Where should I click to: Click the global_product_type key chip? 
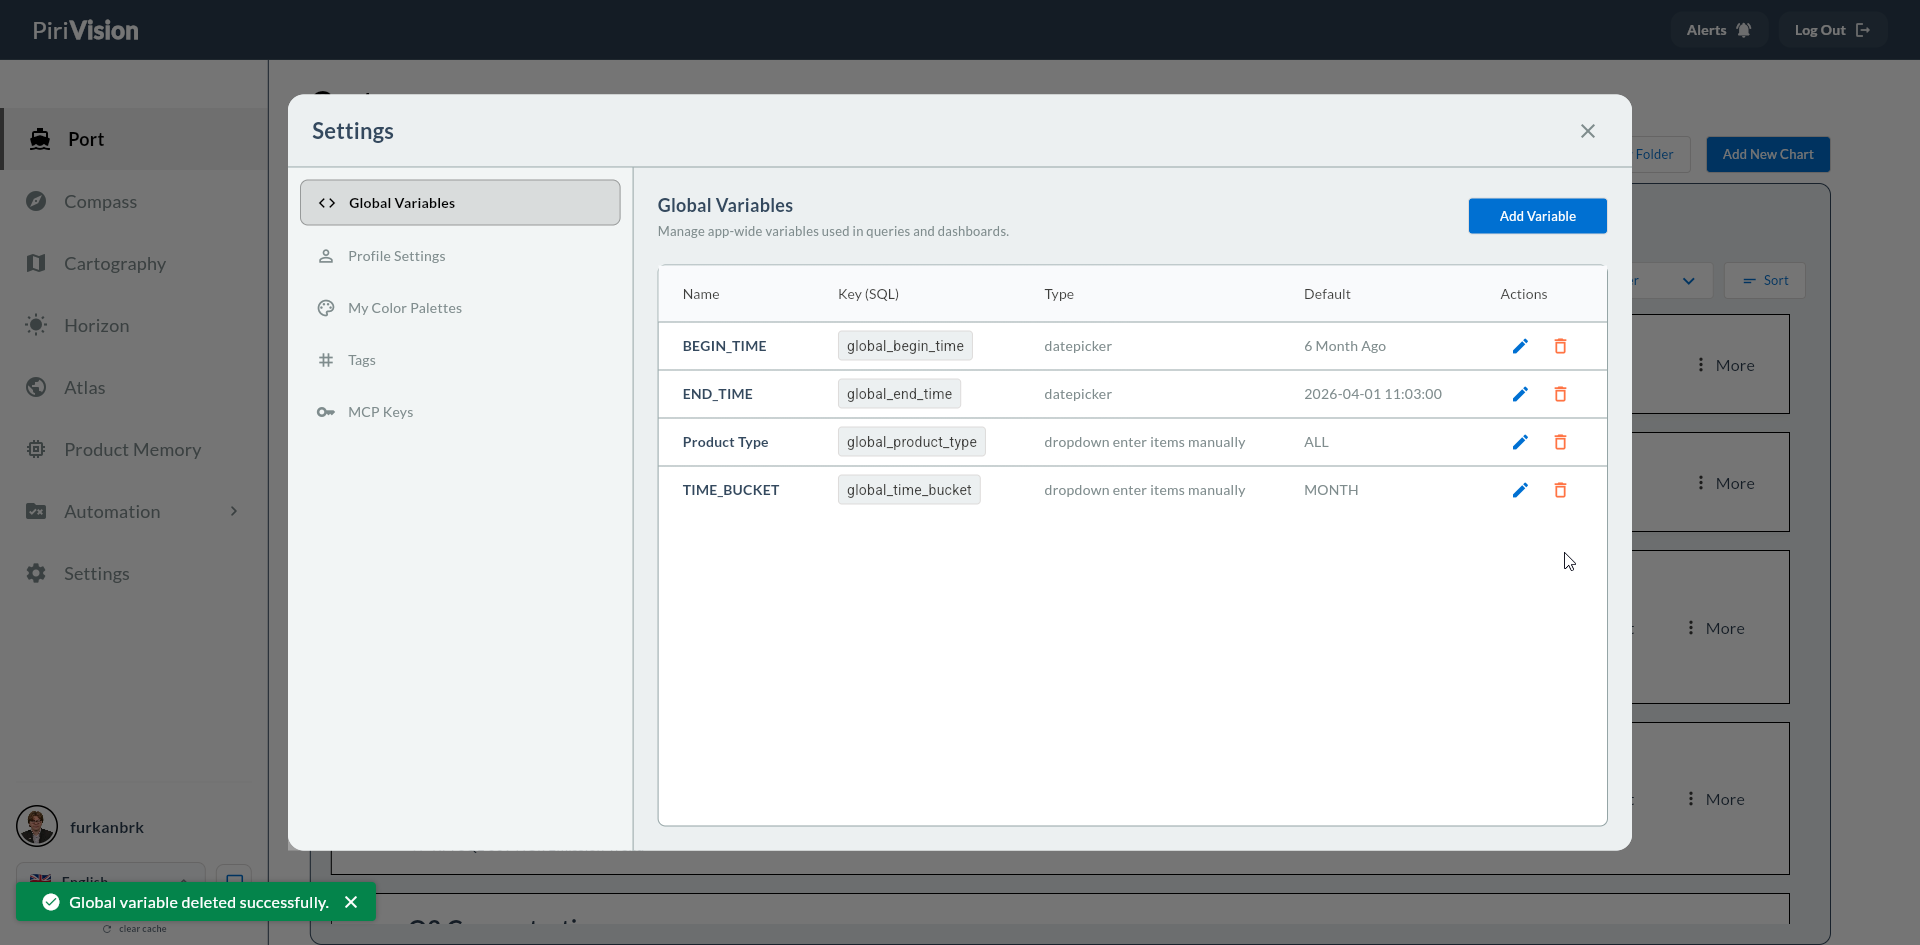tap(911, 442)
